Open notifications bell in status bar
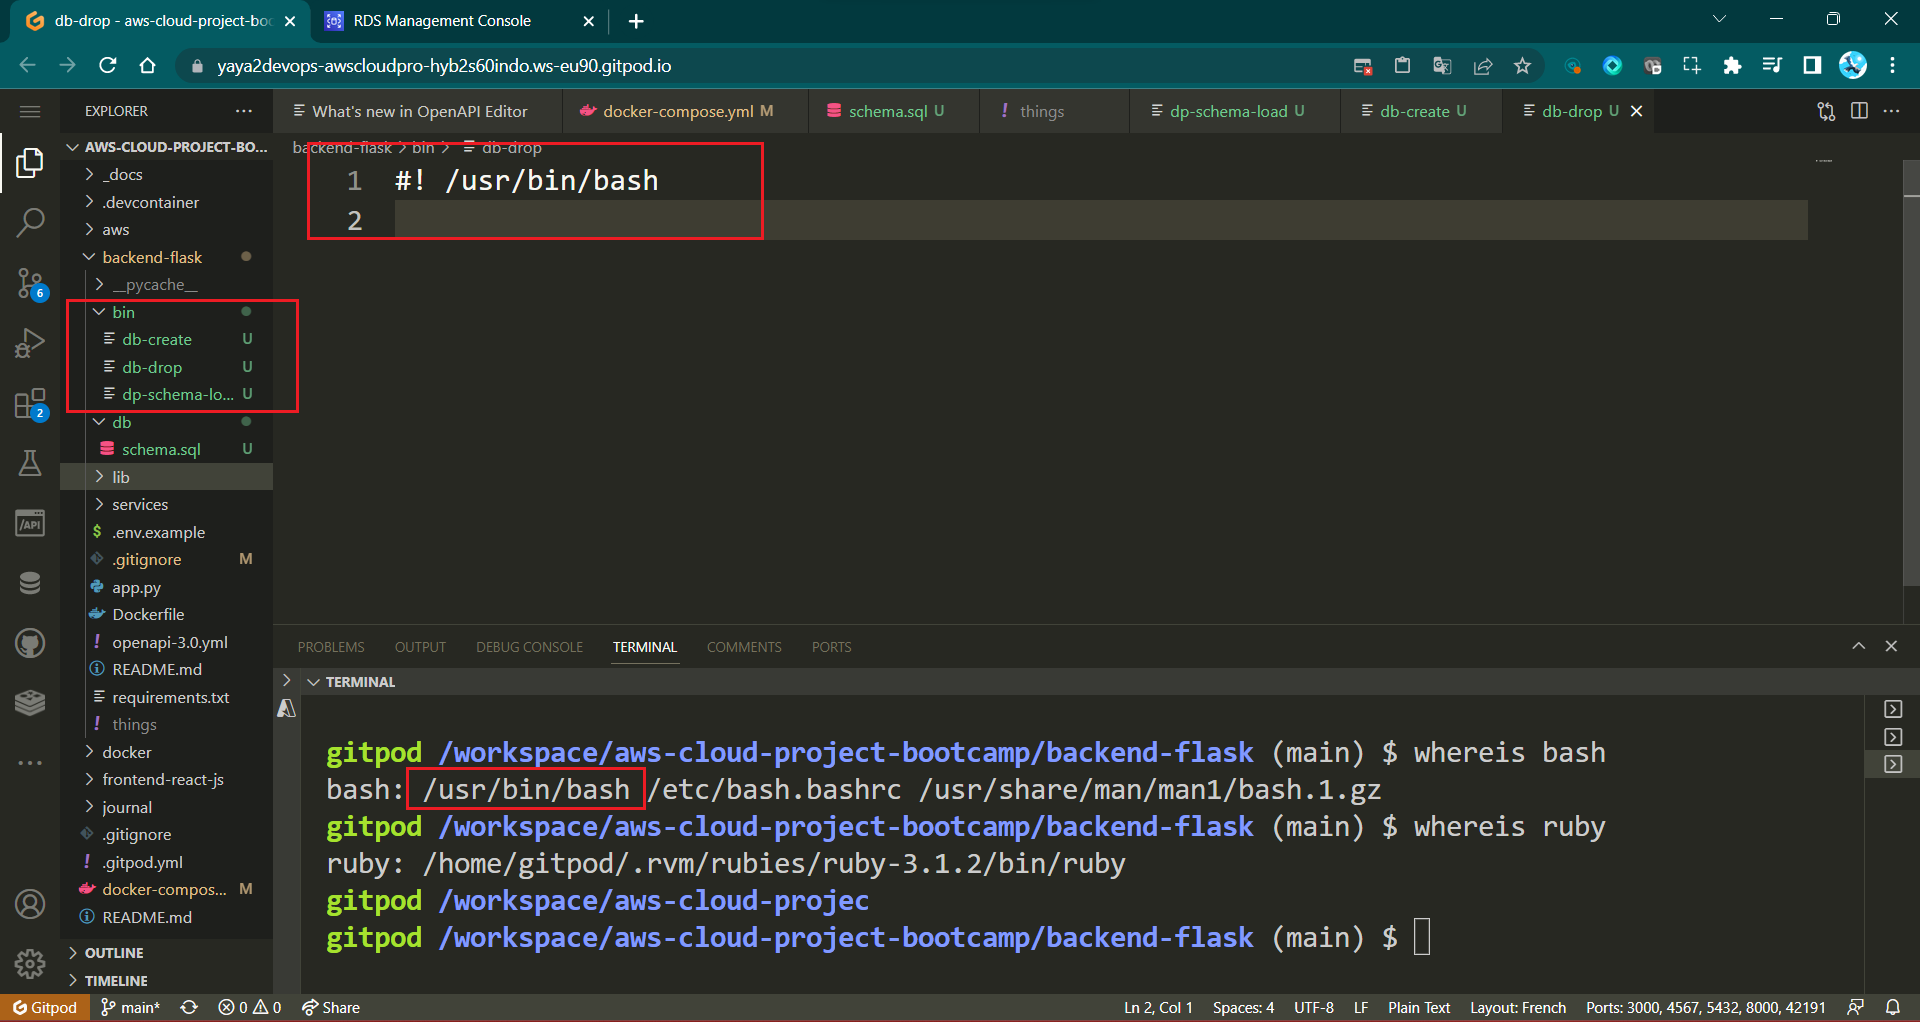Screen dimensions: 1920x1022 [1893, 1007]
